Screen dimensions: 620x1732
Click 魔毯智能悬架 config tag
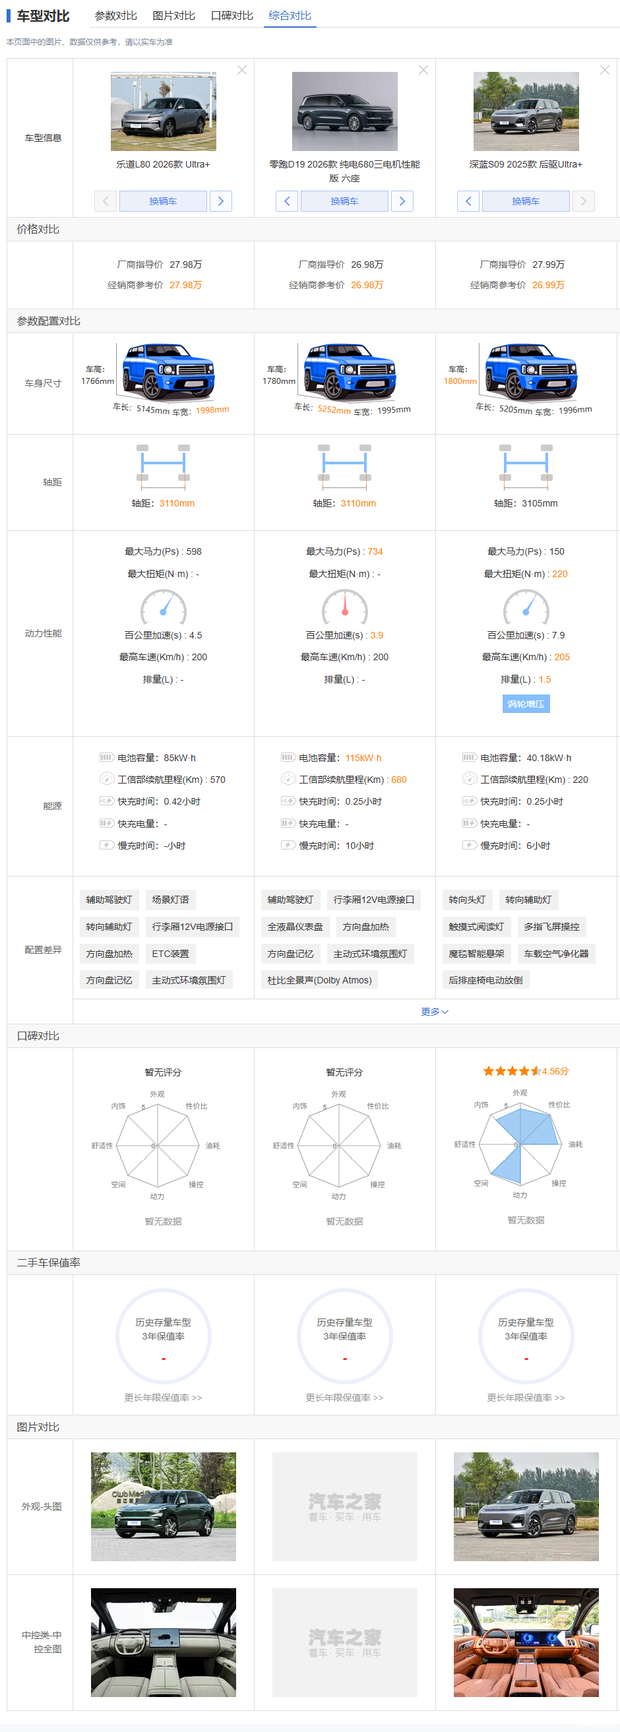(477, 953)
